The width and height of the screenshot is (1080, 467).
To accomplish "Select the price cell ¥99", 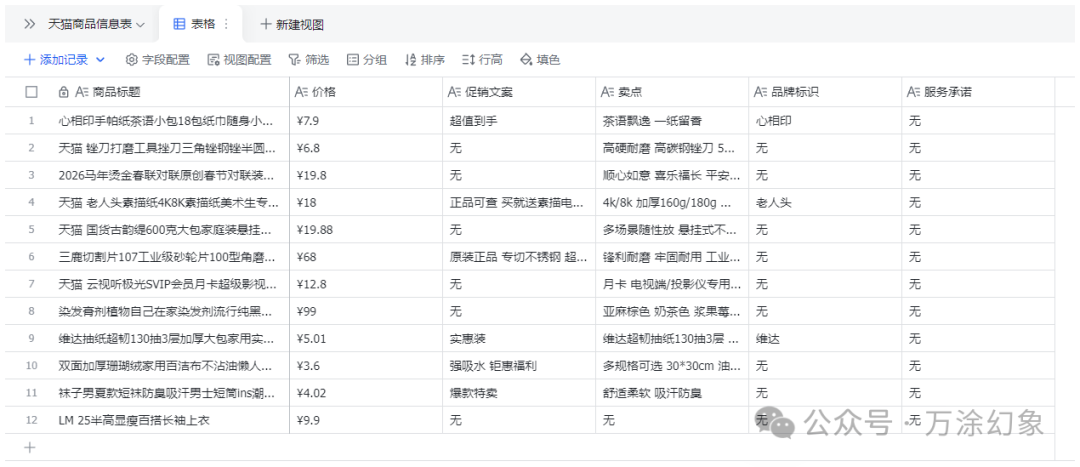I will click(x=366, y=311).
